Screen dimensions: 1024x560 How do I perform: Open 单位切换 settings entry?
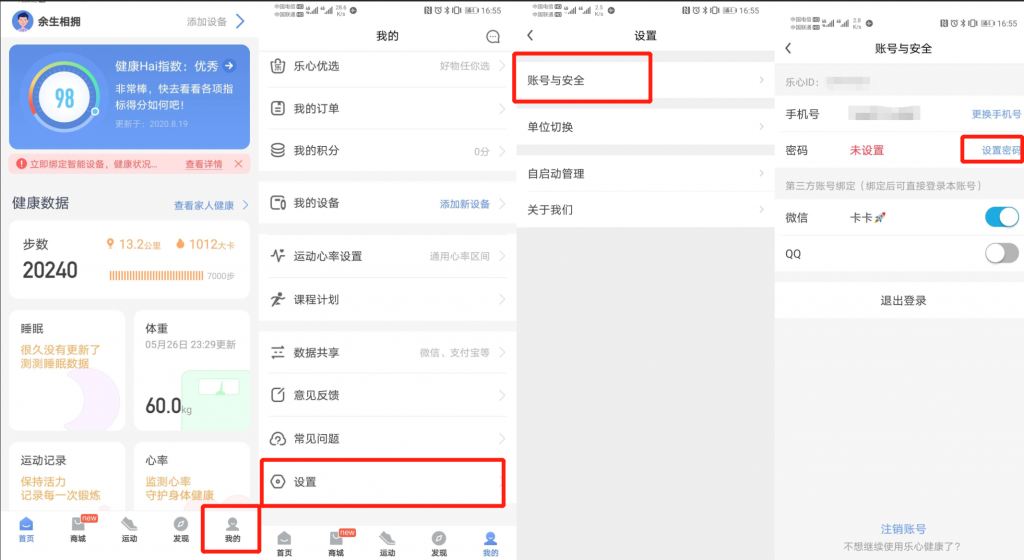645,127
